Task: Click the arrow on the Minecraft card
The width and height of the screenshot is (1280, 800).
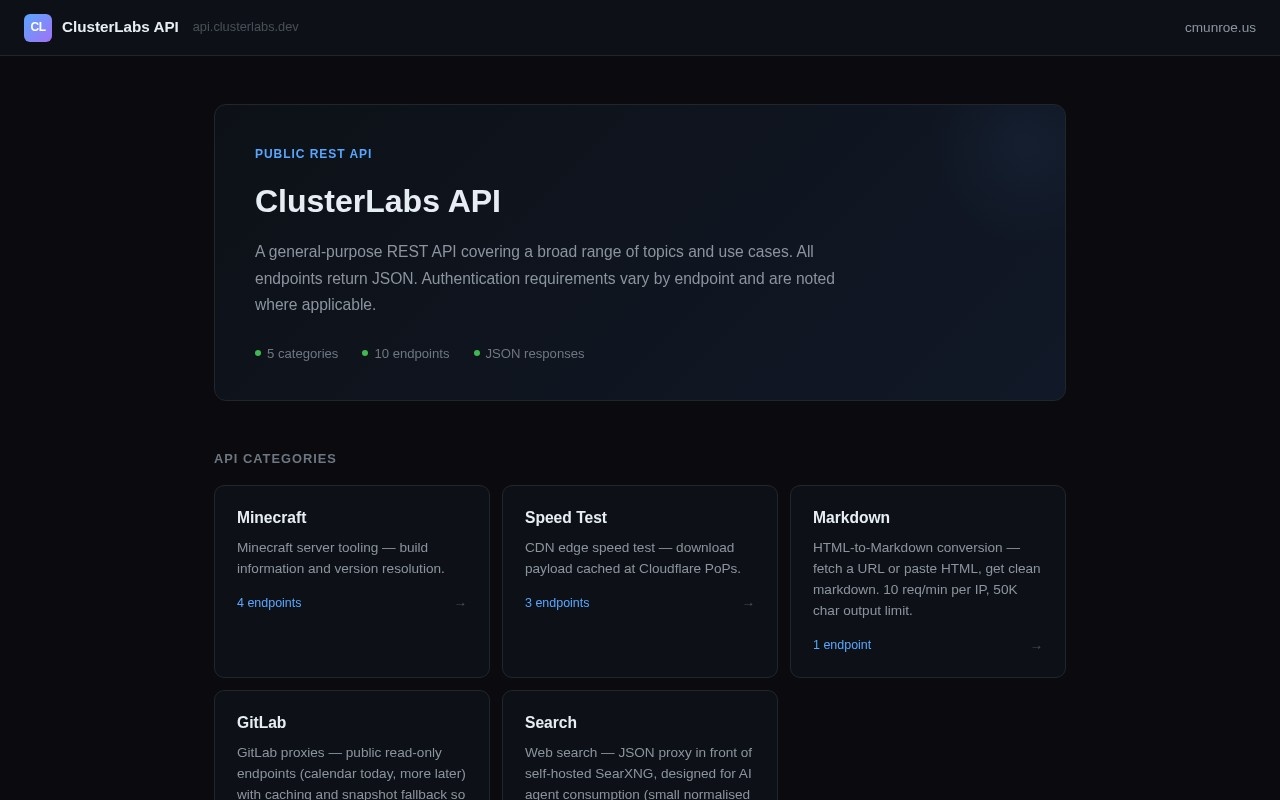Action: pyautogui.click(x=460, y=604)
